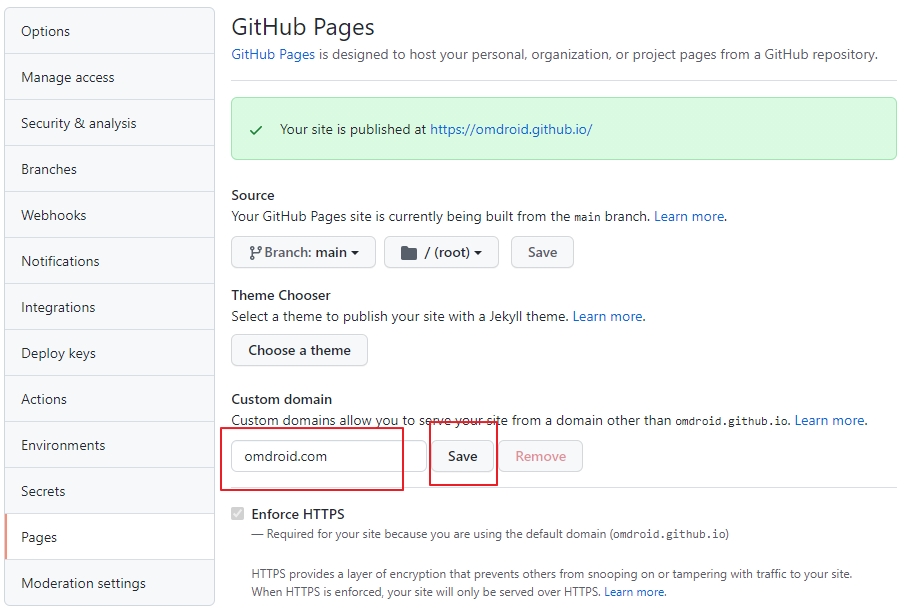906x614 pixels.
Task: Open the Secrets settings page
Action: (x=110, y=491)
